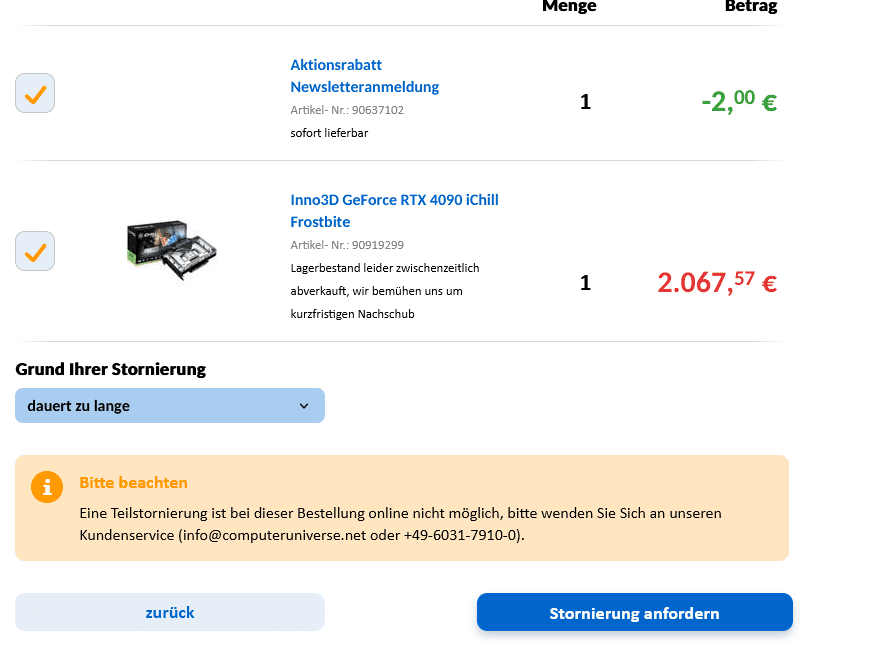Click the red 2.067,57 € price
The image size is (872, 669).
716,283
